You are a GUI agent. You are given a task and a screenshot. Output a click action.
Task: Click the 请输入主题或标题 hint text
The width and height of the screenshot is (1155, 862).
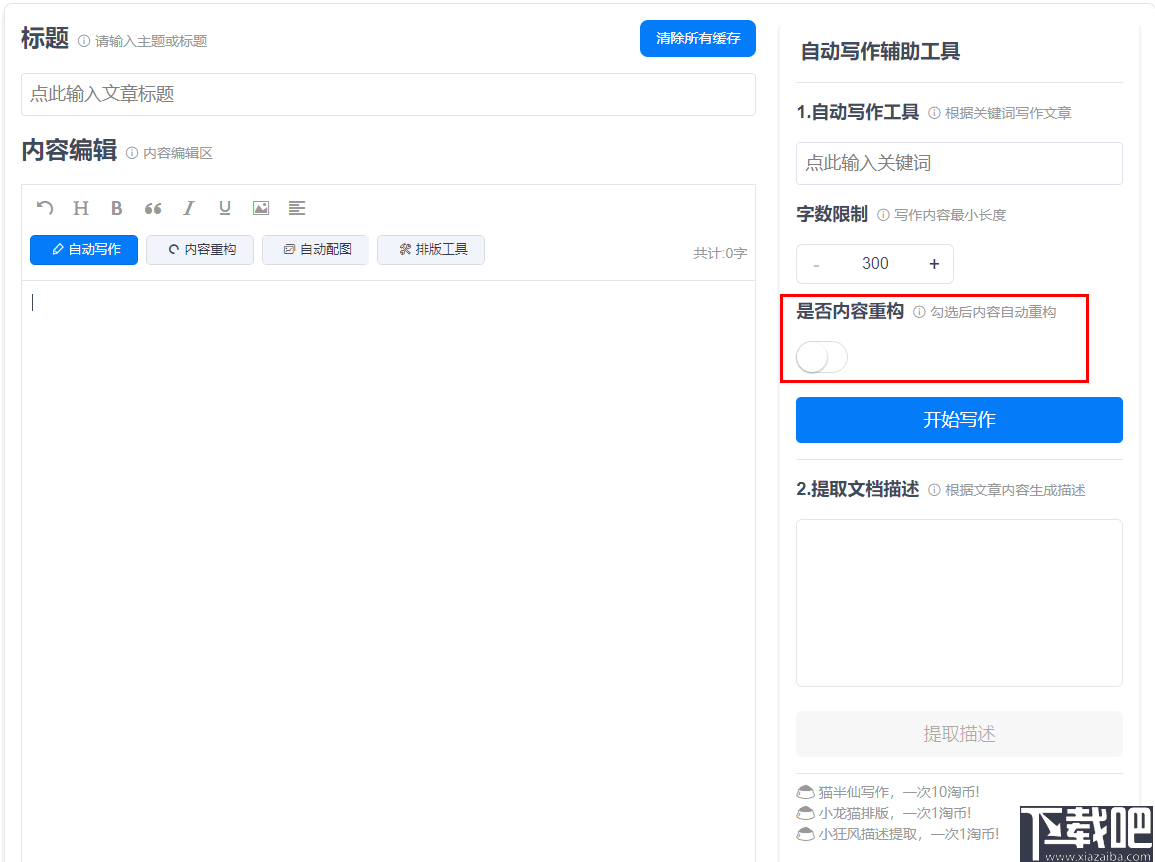[x=151, y=41]
